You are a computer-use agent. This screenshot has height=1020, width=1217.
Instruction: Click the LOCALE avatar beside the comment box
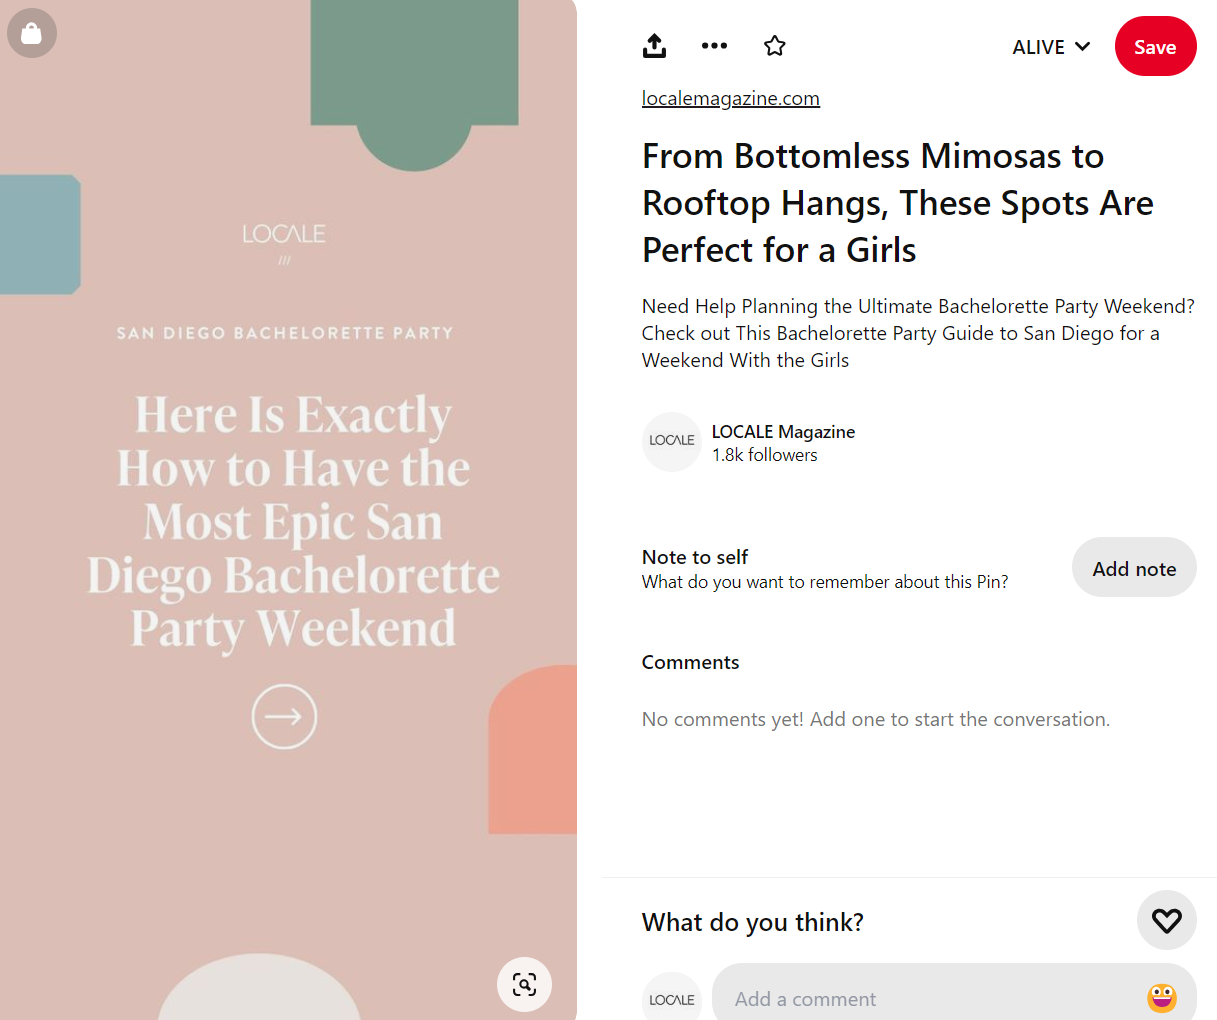671,998
